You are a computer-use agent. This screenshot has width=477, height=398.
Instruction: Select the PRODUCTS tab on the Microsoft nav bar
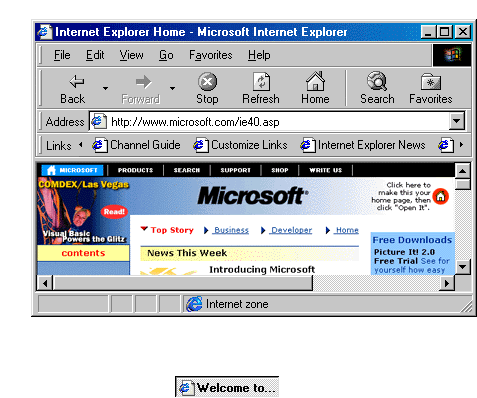pos(135,170)
